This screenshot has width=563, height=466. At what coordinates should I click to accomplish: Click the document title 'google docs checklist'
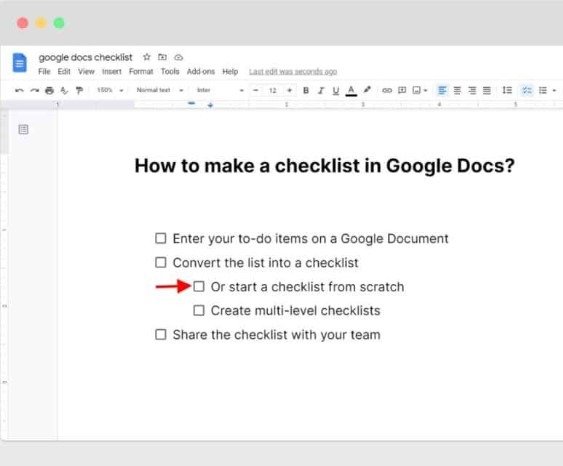point(85,57)
